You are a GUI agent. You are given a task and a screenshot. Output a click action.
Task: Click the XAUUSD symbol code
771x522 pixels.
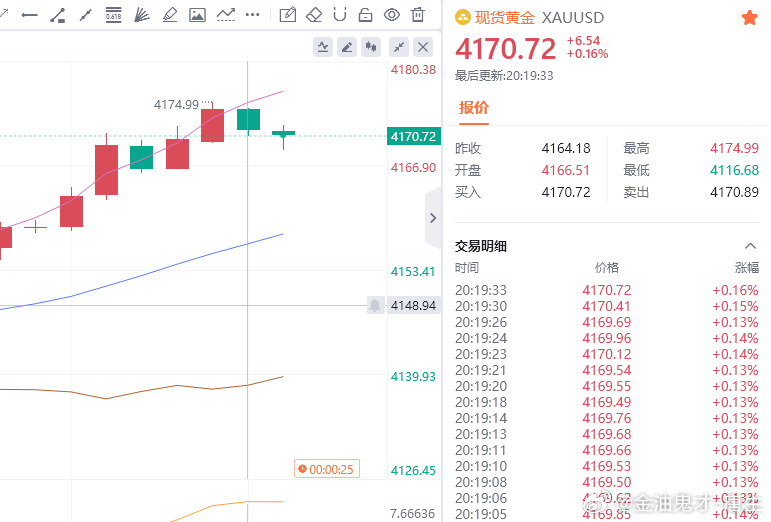[573, 18]
